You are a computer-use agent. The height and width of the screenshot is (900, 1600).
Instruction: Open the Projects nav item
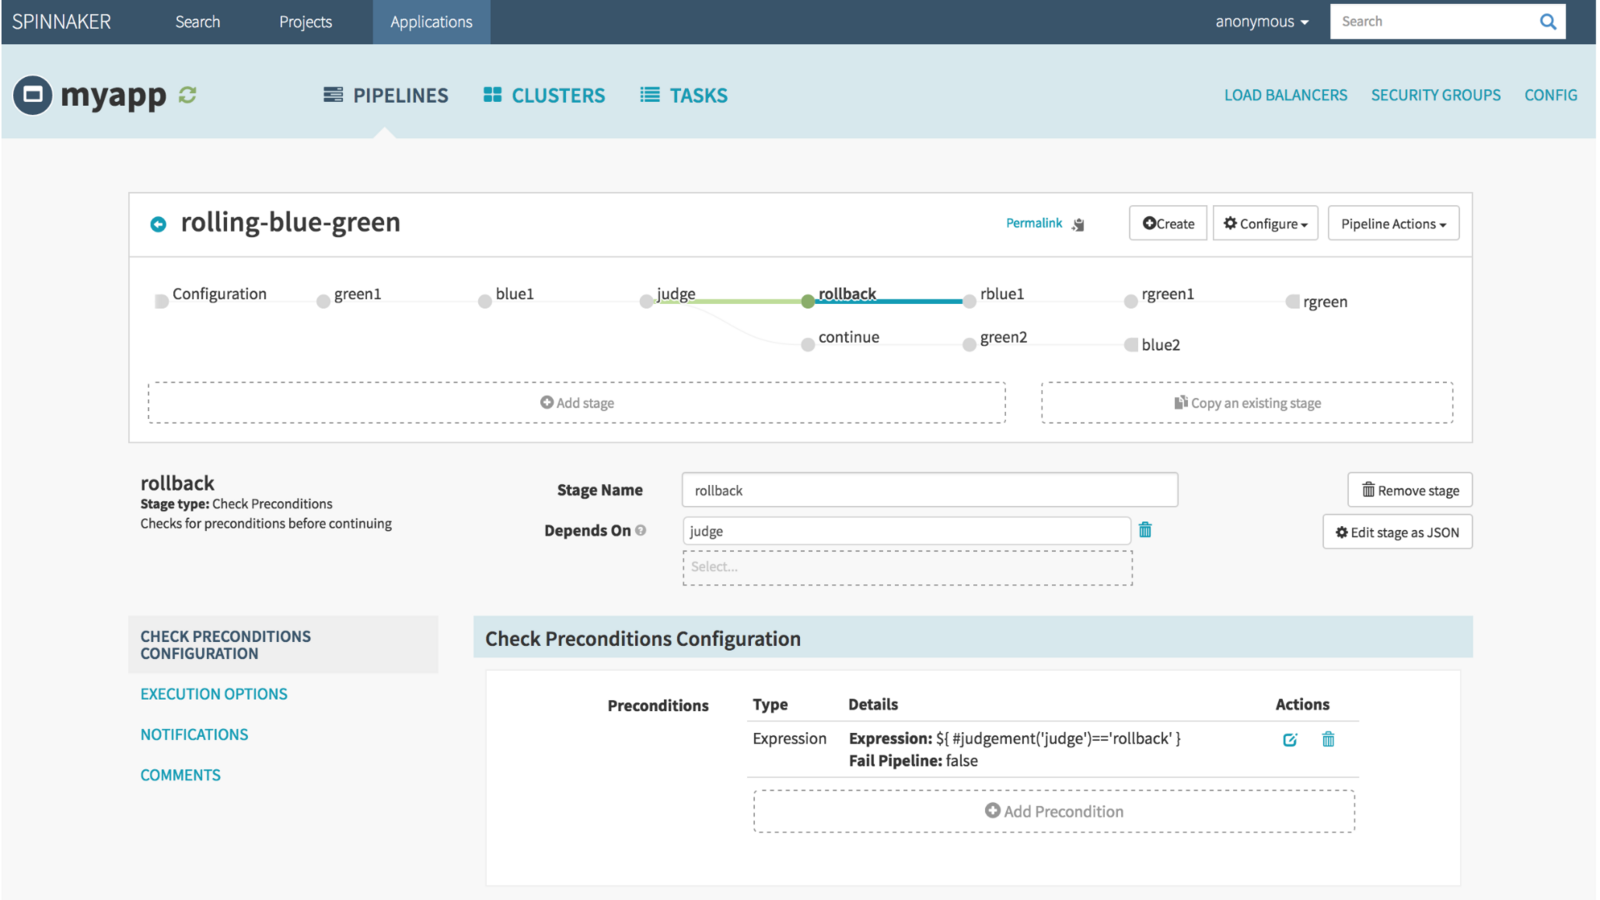(x=305, y=21)
